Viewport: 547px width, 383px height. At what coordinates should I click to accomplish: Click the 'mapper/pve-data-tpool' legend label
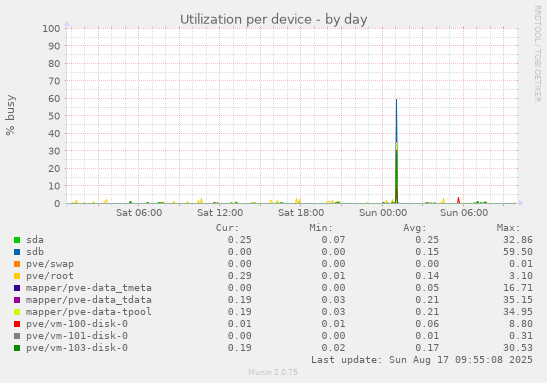click(89, 312)
